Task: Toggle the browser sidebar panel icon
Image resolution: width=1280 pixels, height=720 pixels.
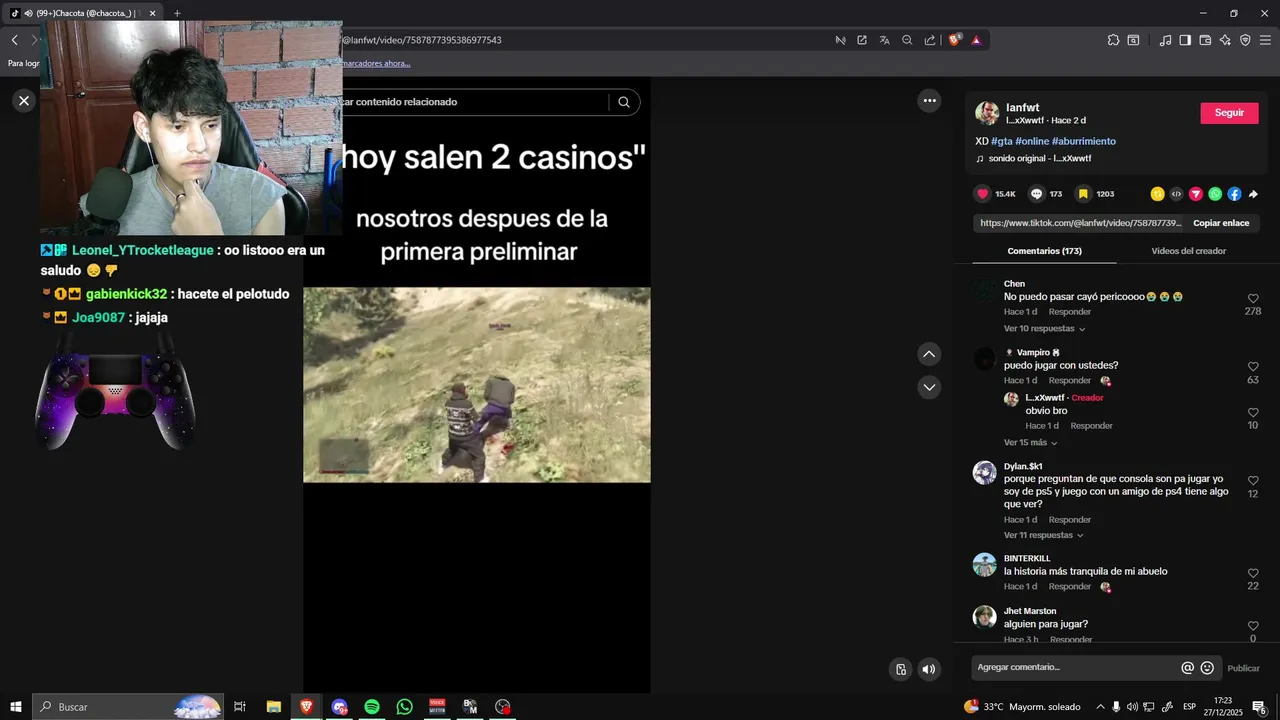Action: pos(1185,40)
